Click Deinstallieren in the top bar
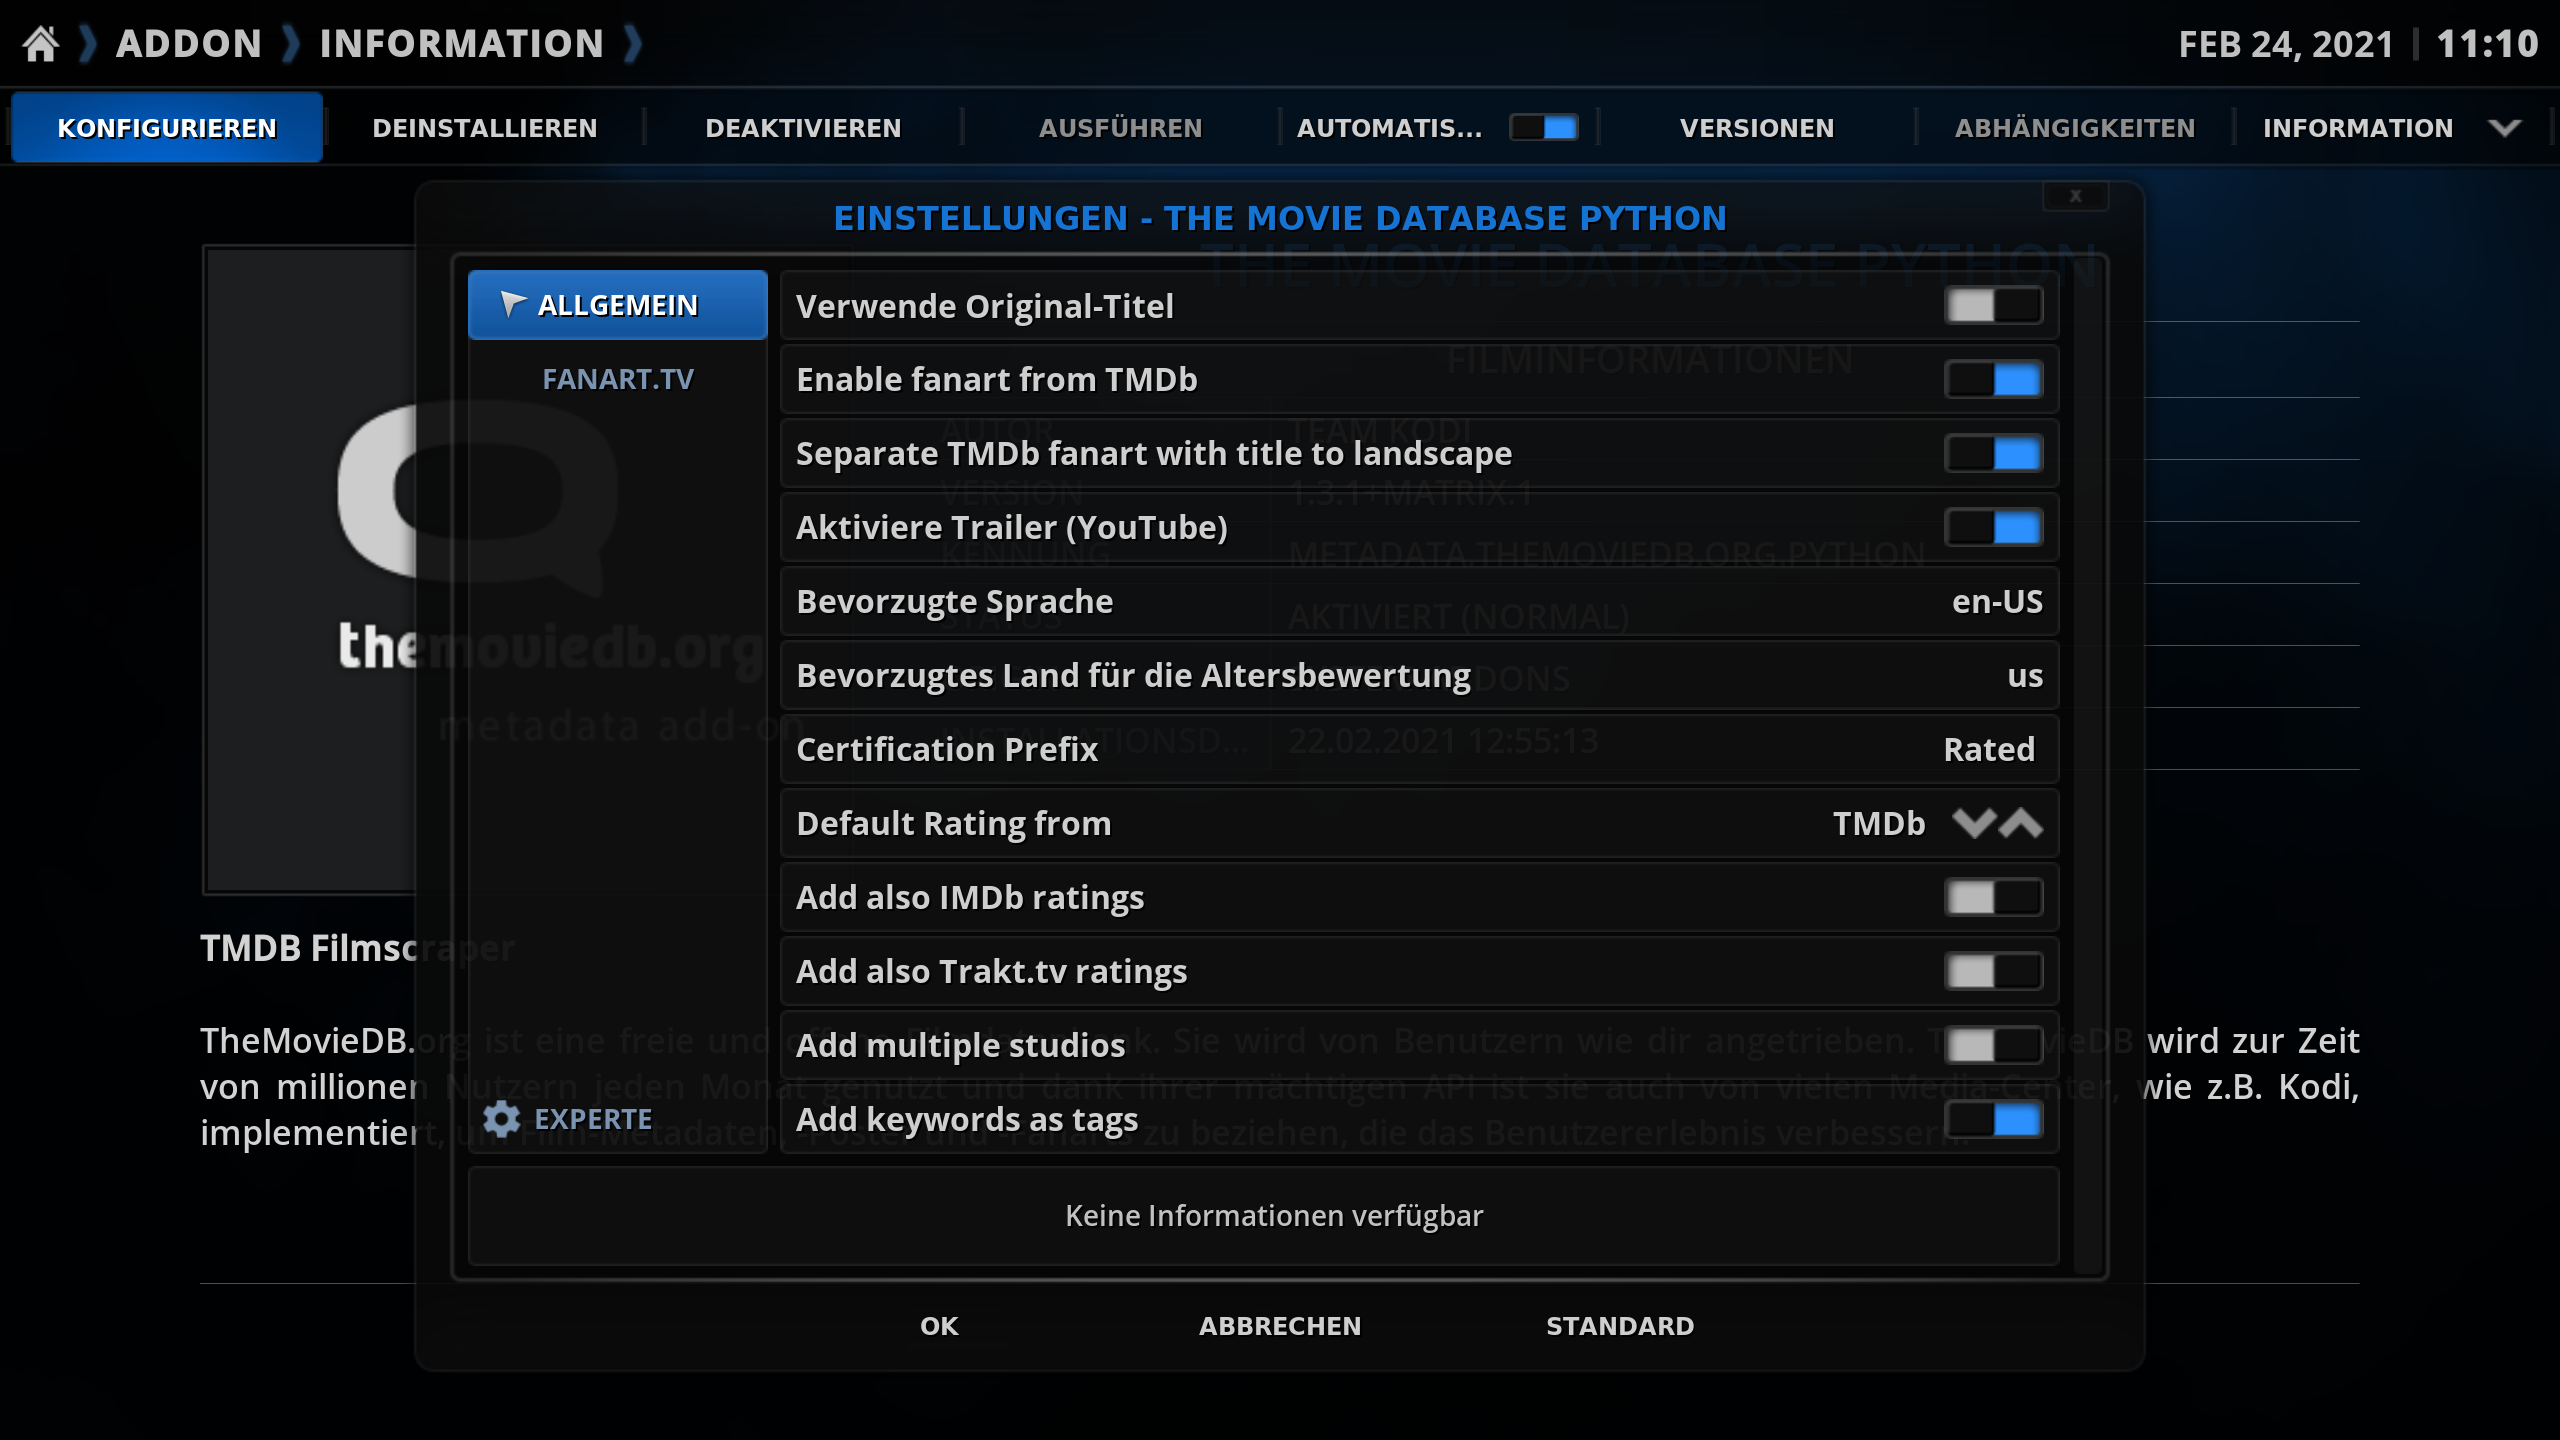 [x=485, y=128]
